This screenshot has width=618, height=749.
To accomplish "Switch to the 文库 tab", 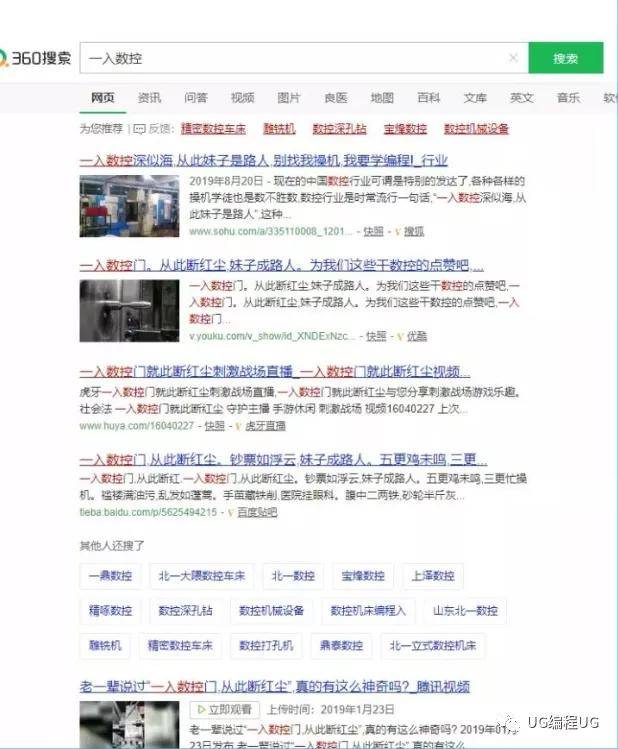I will pyautogui.click(x=475, y=98).
